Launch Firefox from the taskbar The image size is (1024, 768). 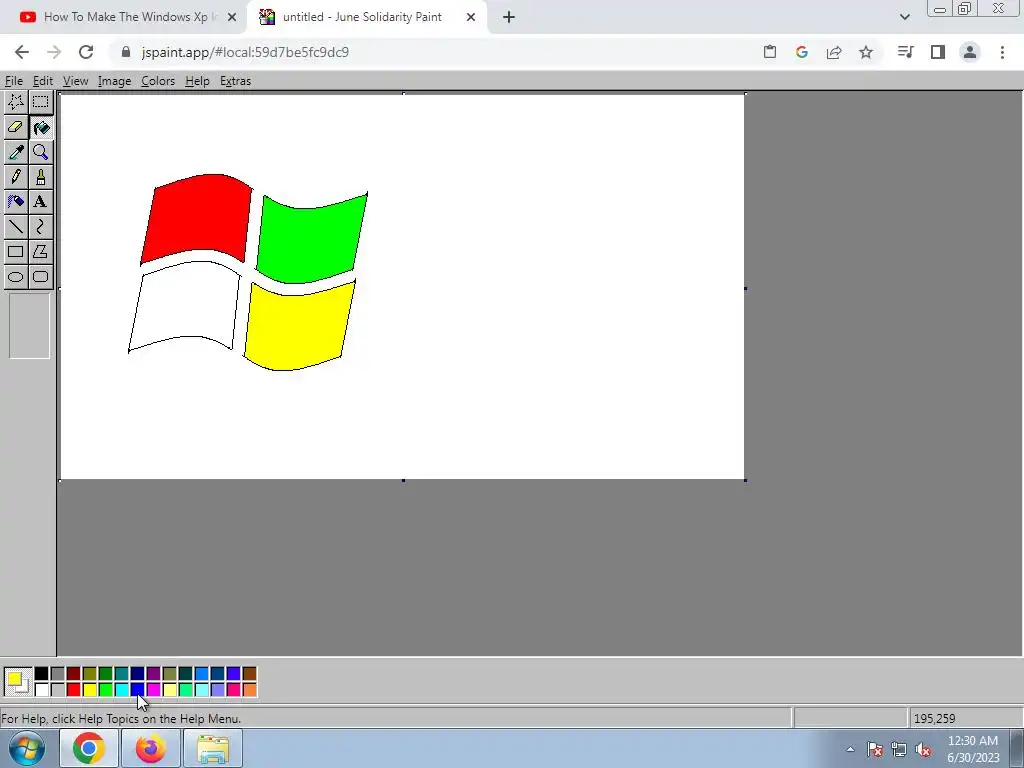[x=151, y=748]
